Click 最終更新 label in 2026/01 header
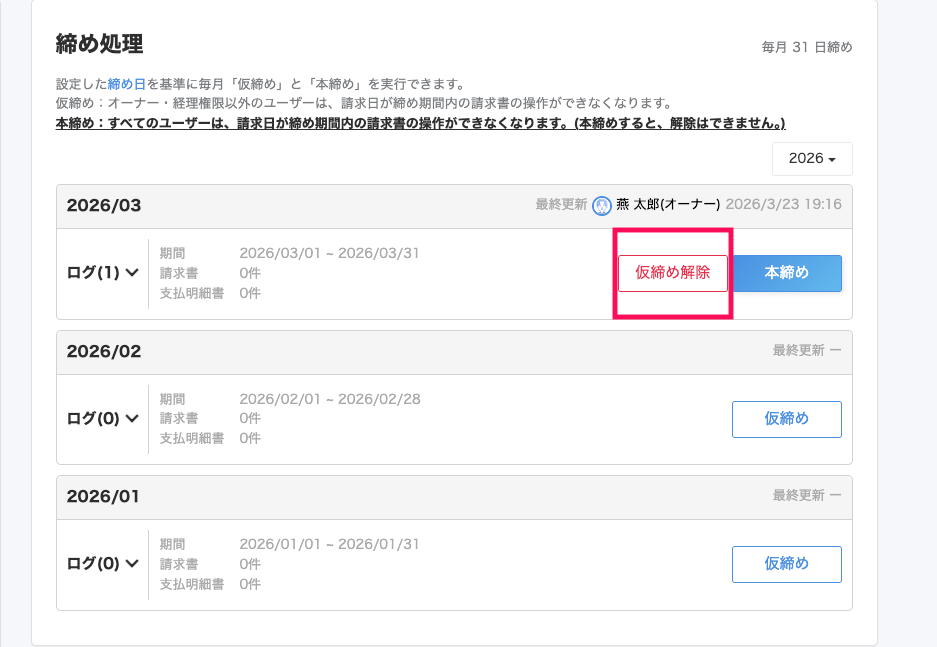937x647 pixels. pos(798,495)
